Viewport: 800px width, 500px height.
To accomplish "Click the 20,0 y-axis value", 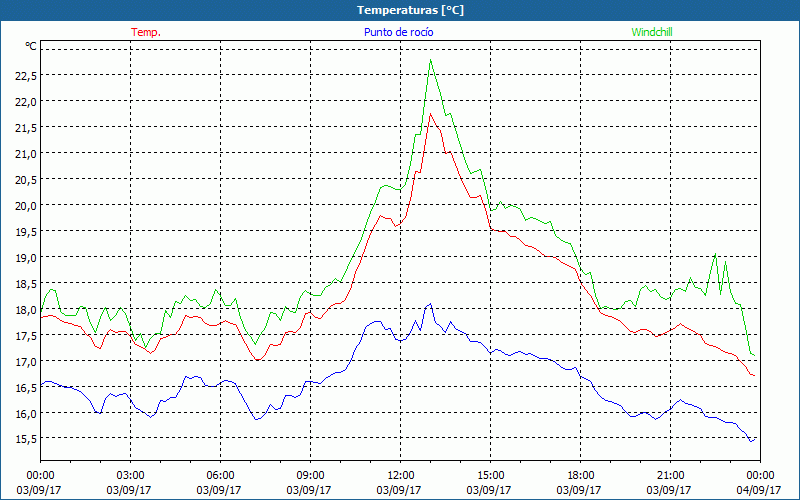I will 26,205.
